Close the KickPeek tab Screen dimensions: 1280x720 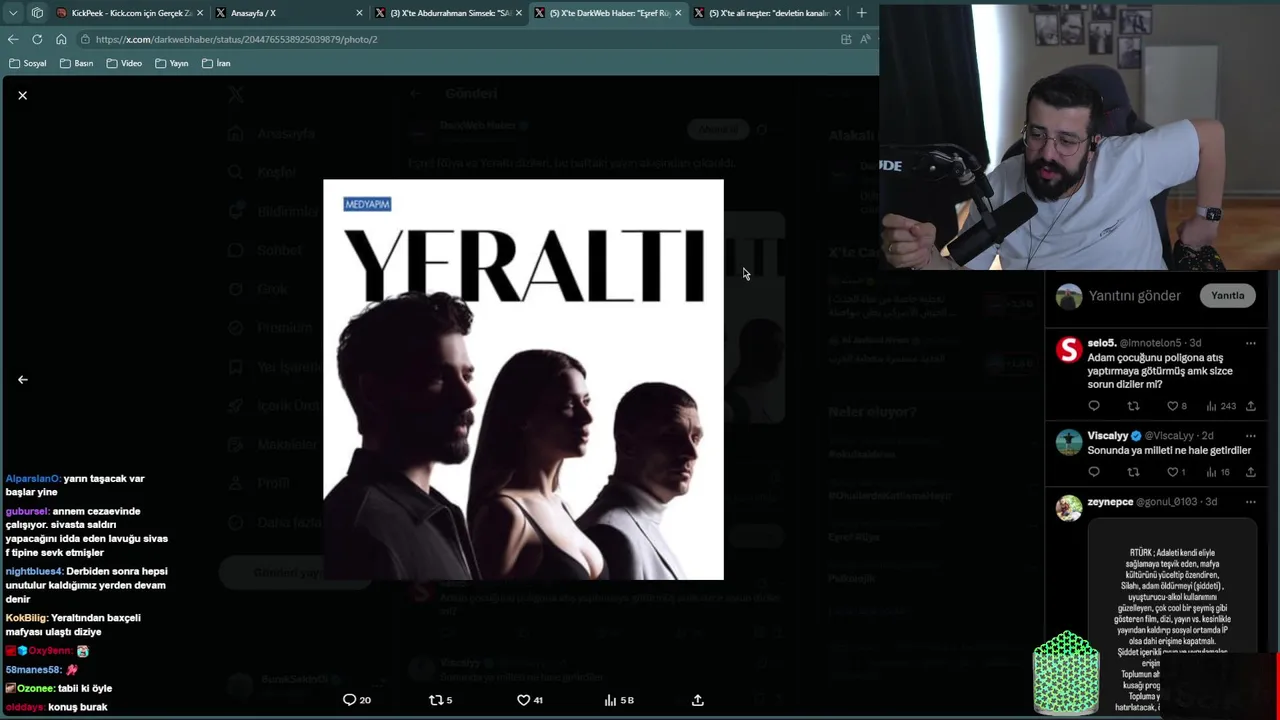(199, 13)
